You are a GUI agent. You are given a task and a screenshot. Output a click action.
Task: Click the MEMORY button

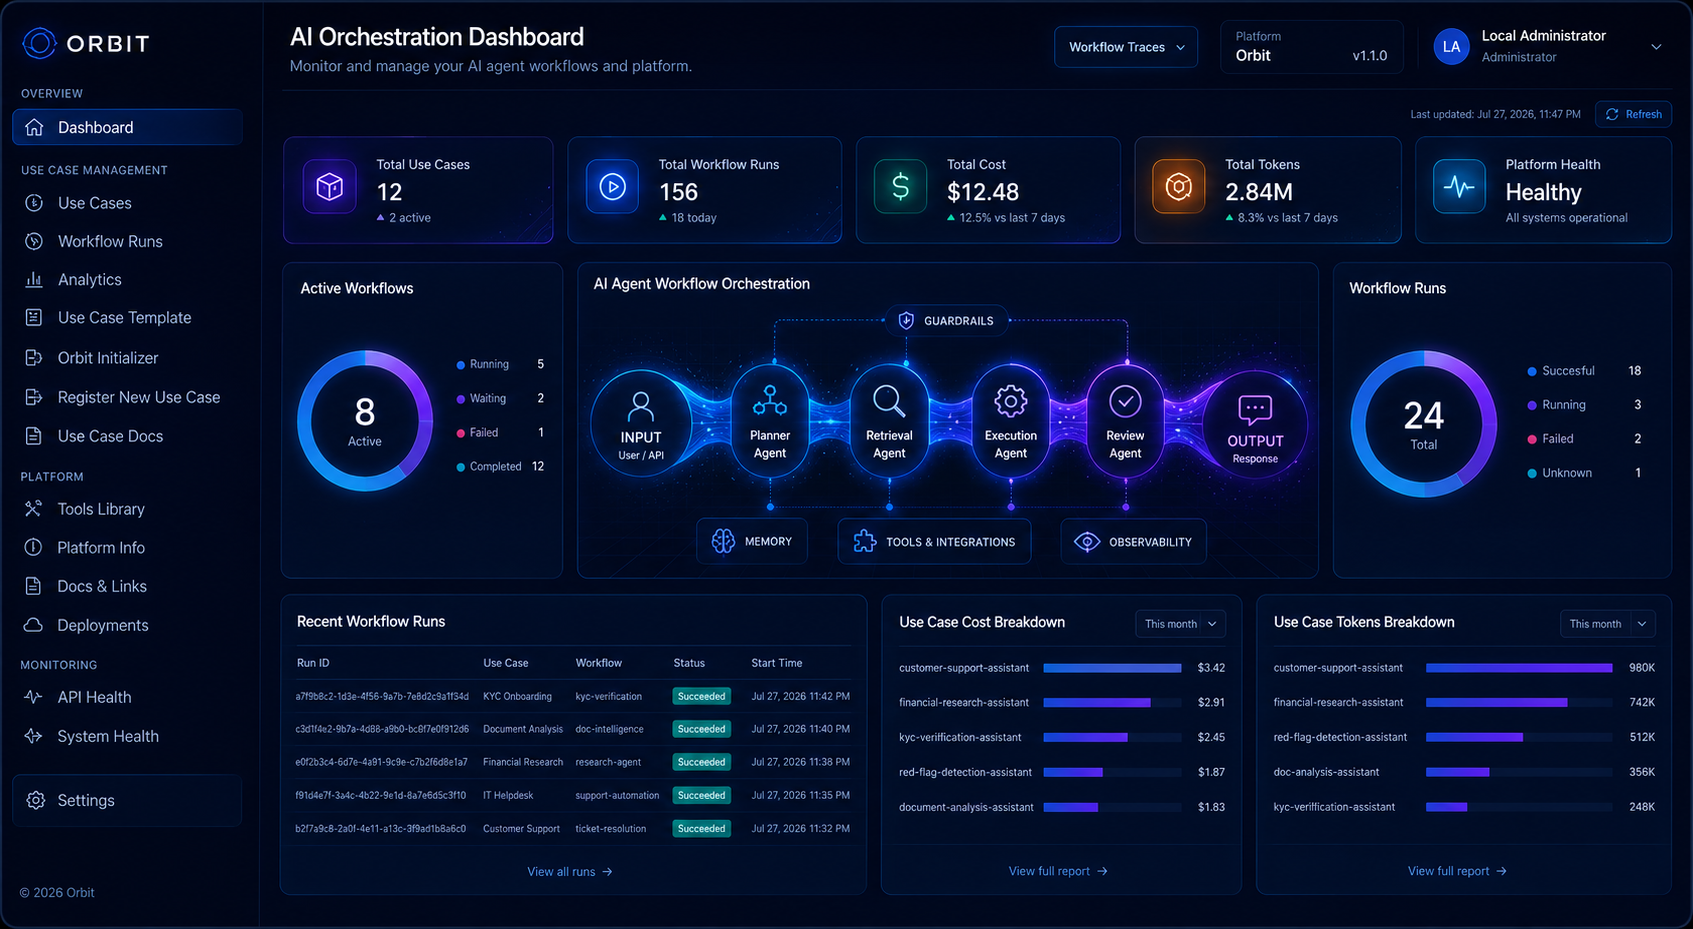click(752, 541)
